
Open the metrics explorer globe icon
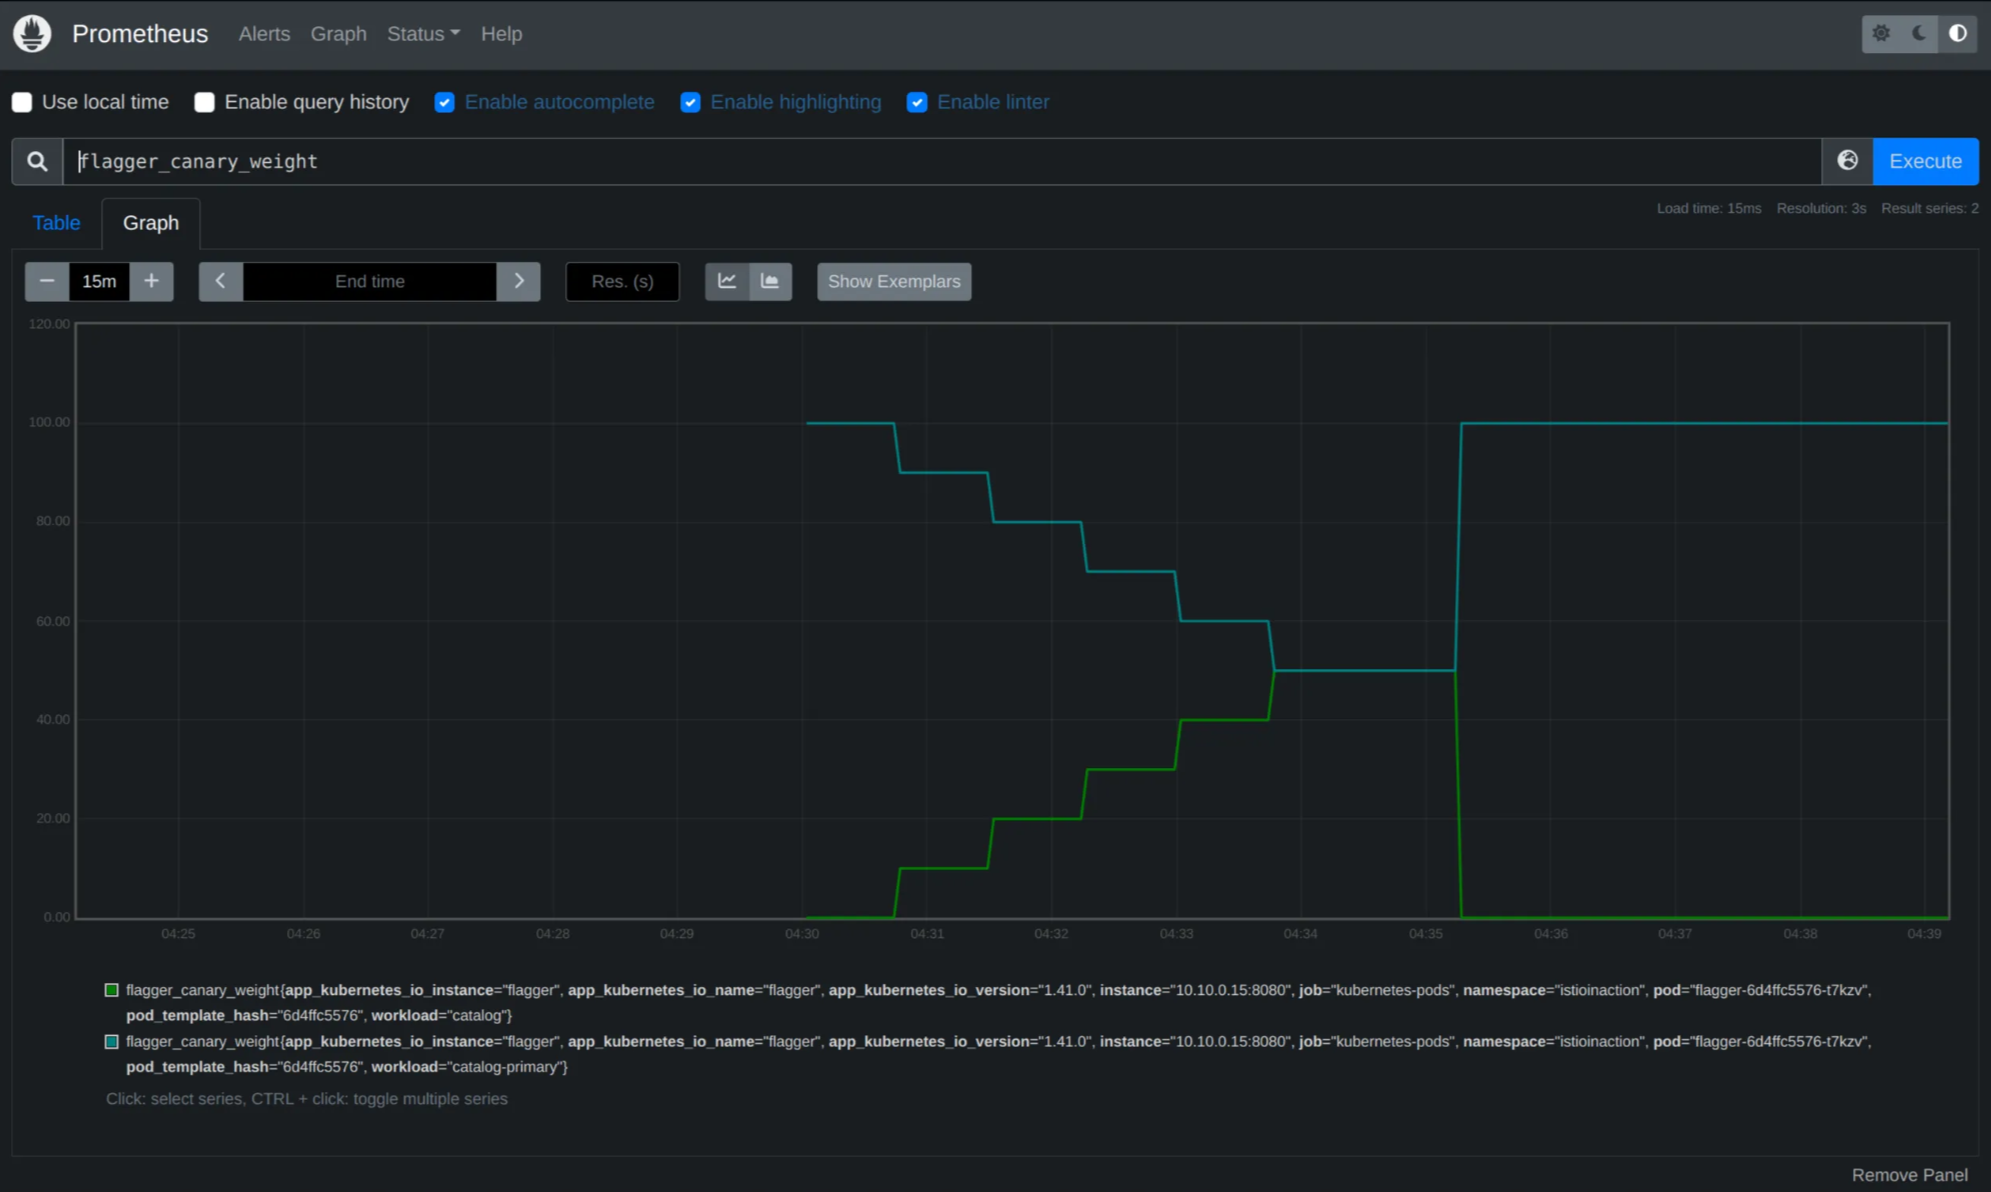(1847, 161)
